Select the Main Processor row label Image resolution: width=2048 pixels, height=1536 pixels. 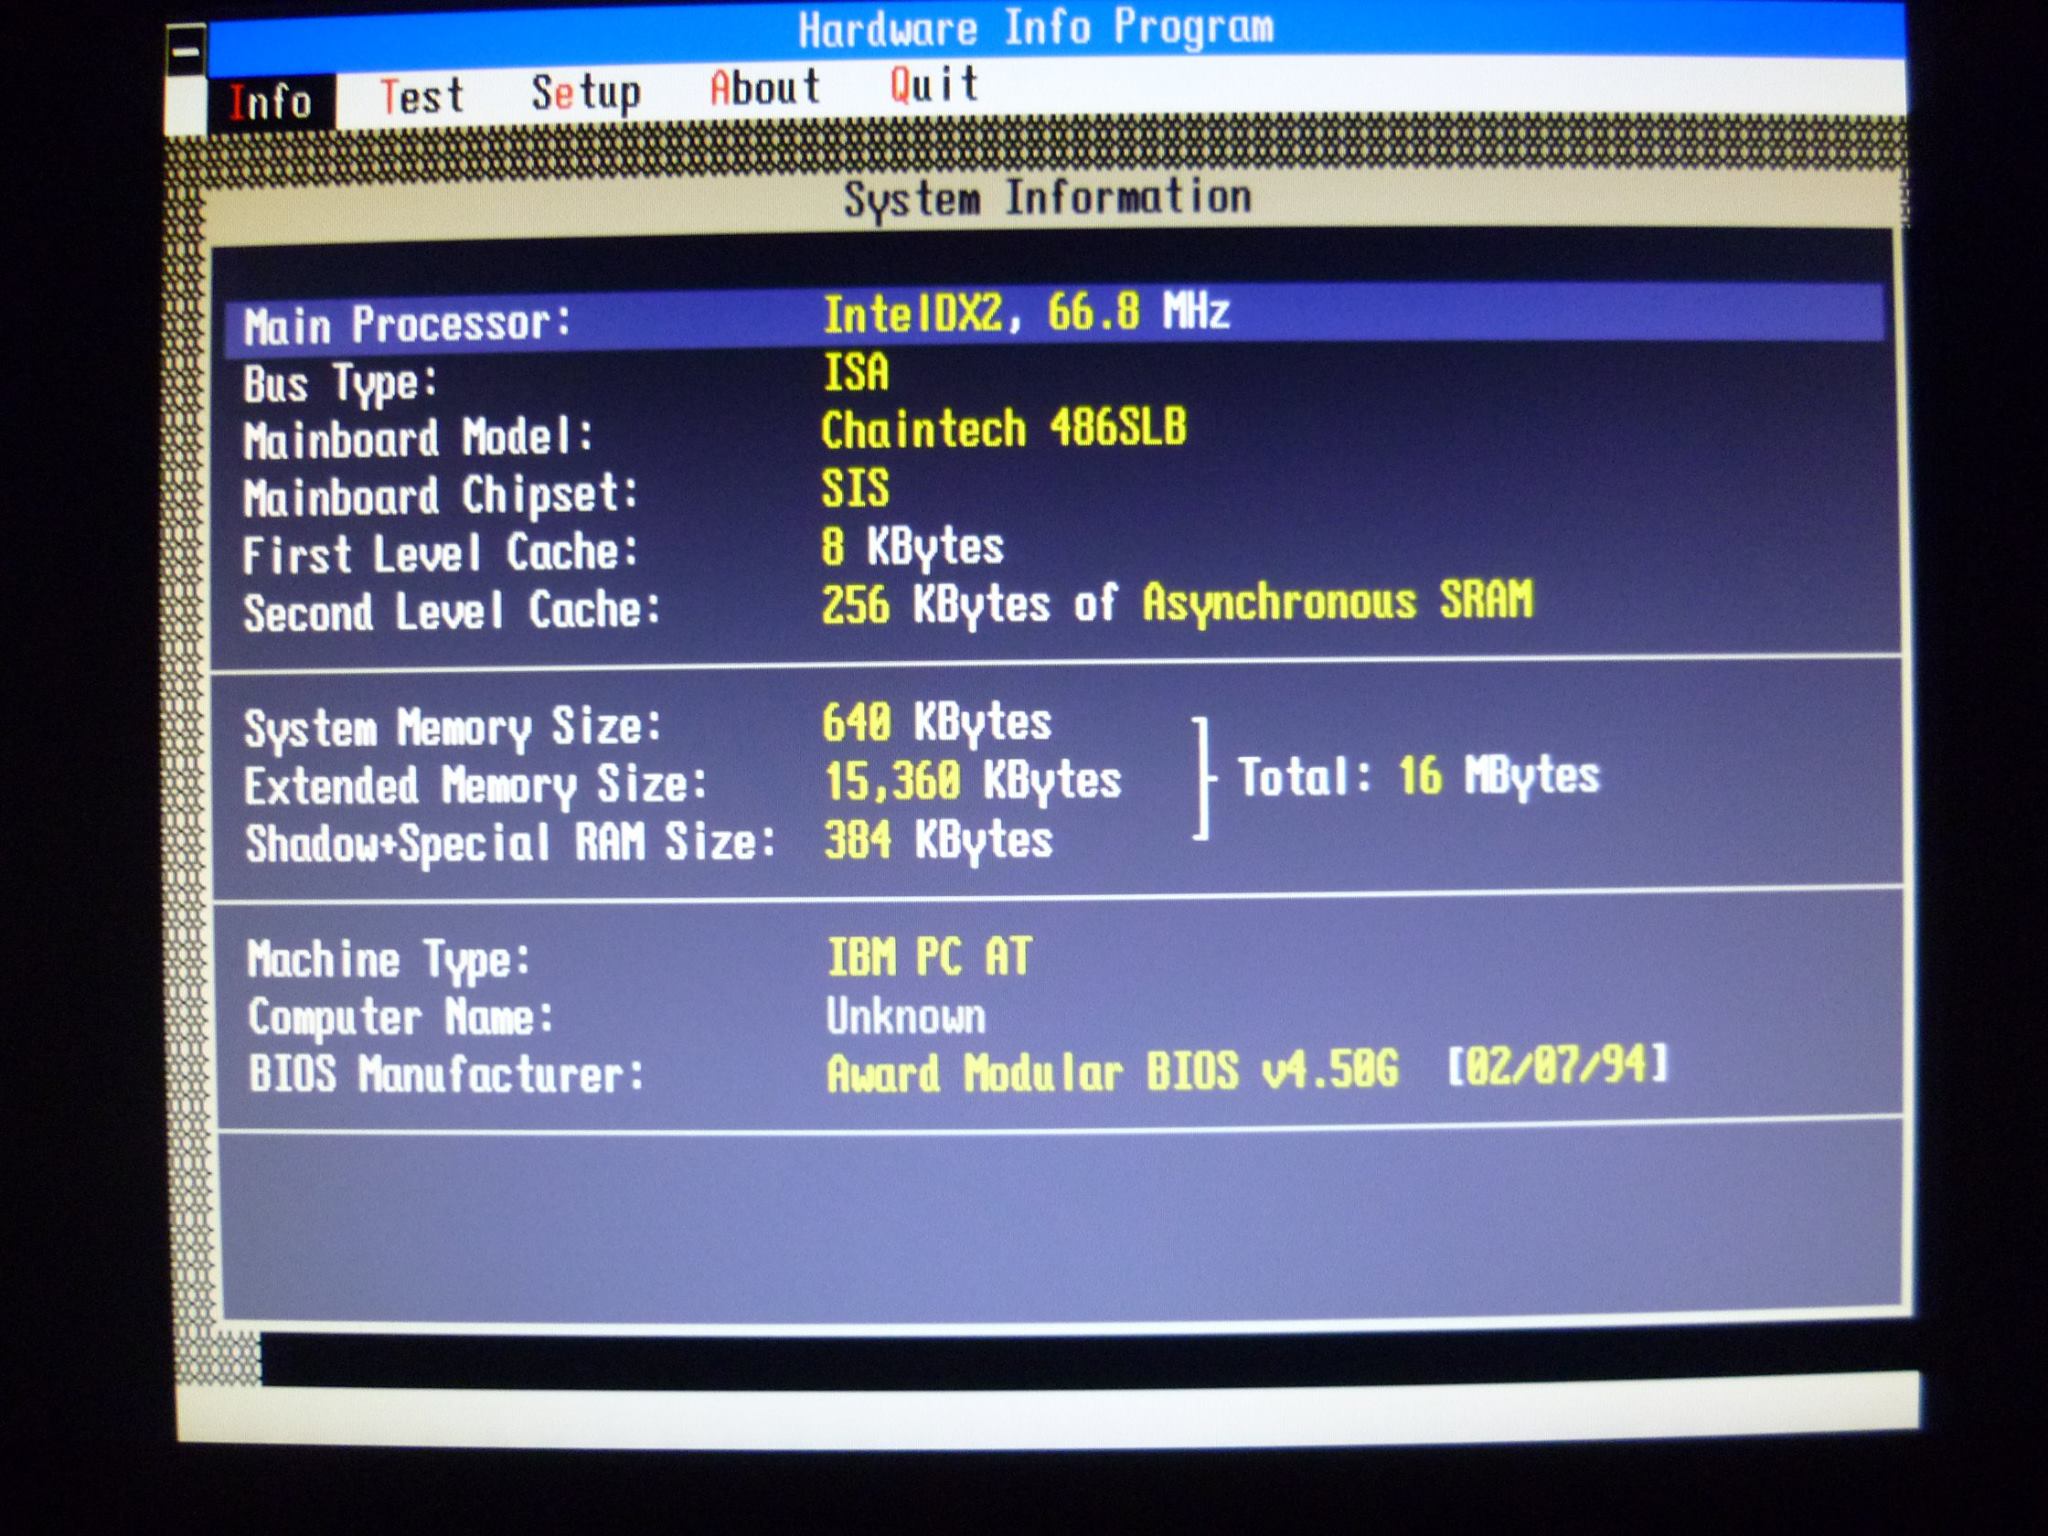(x=407, y=325)
